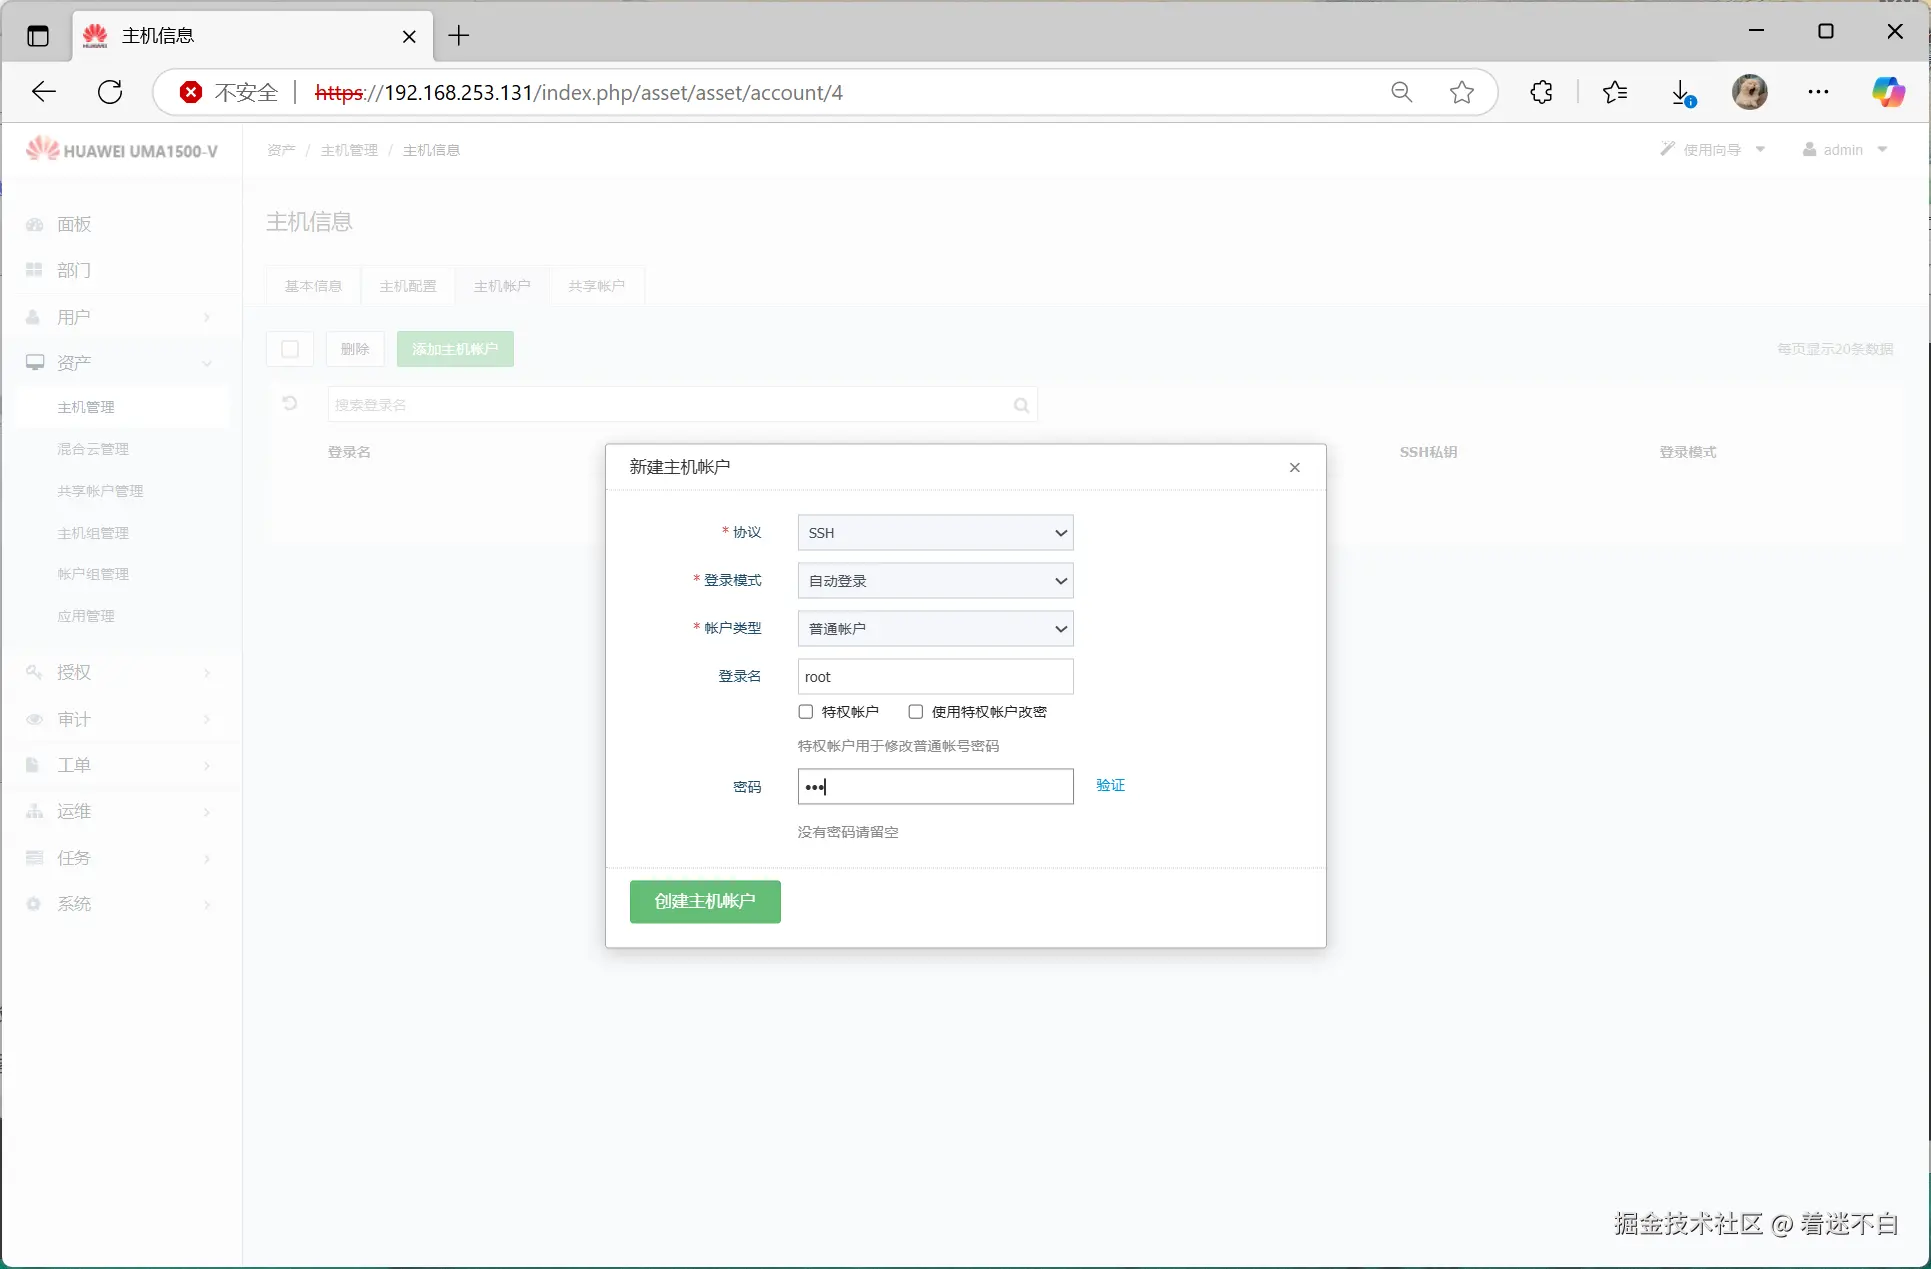Tick the select-all checkbox beside 删除
The width and height of the screenshot is (1931, 1269).
[x=290, y=349]
